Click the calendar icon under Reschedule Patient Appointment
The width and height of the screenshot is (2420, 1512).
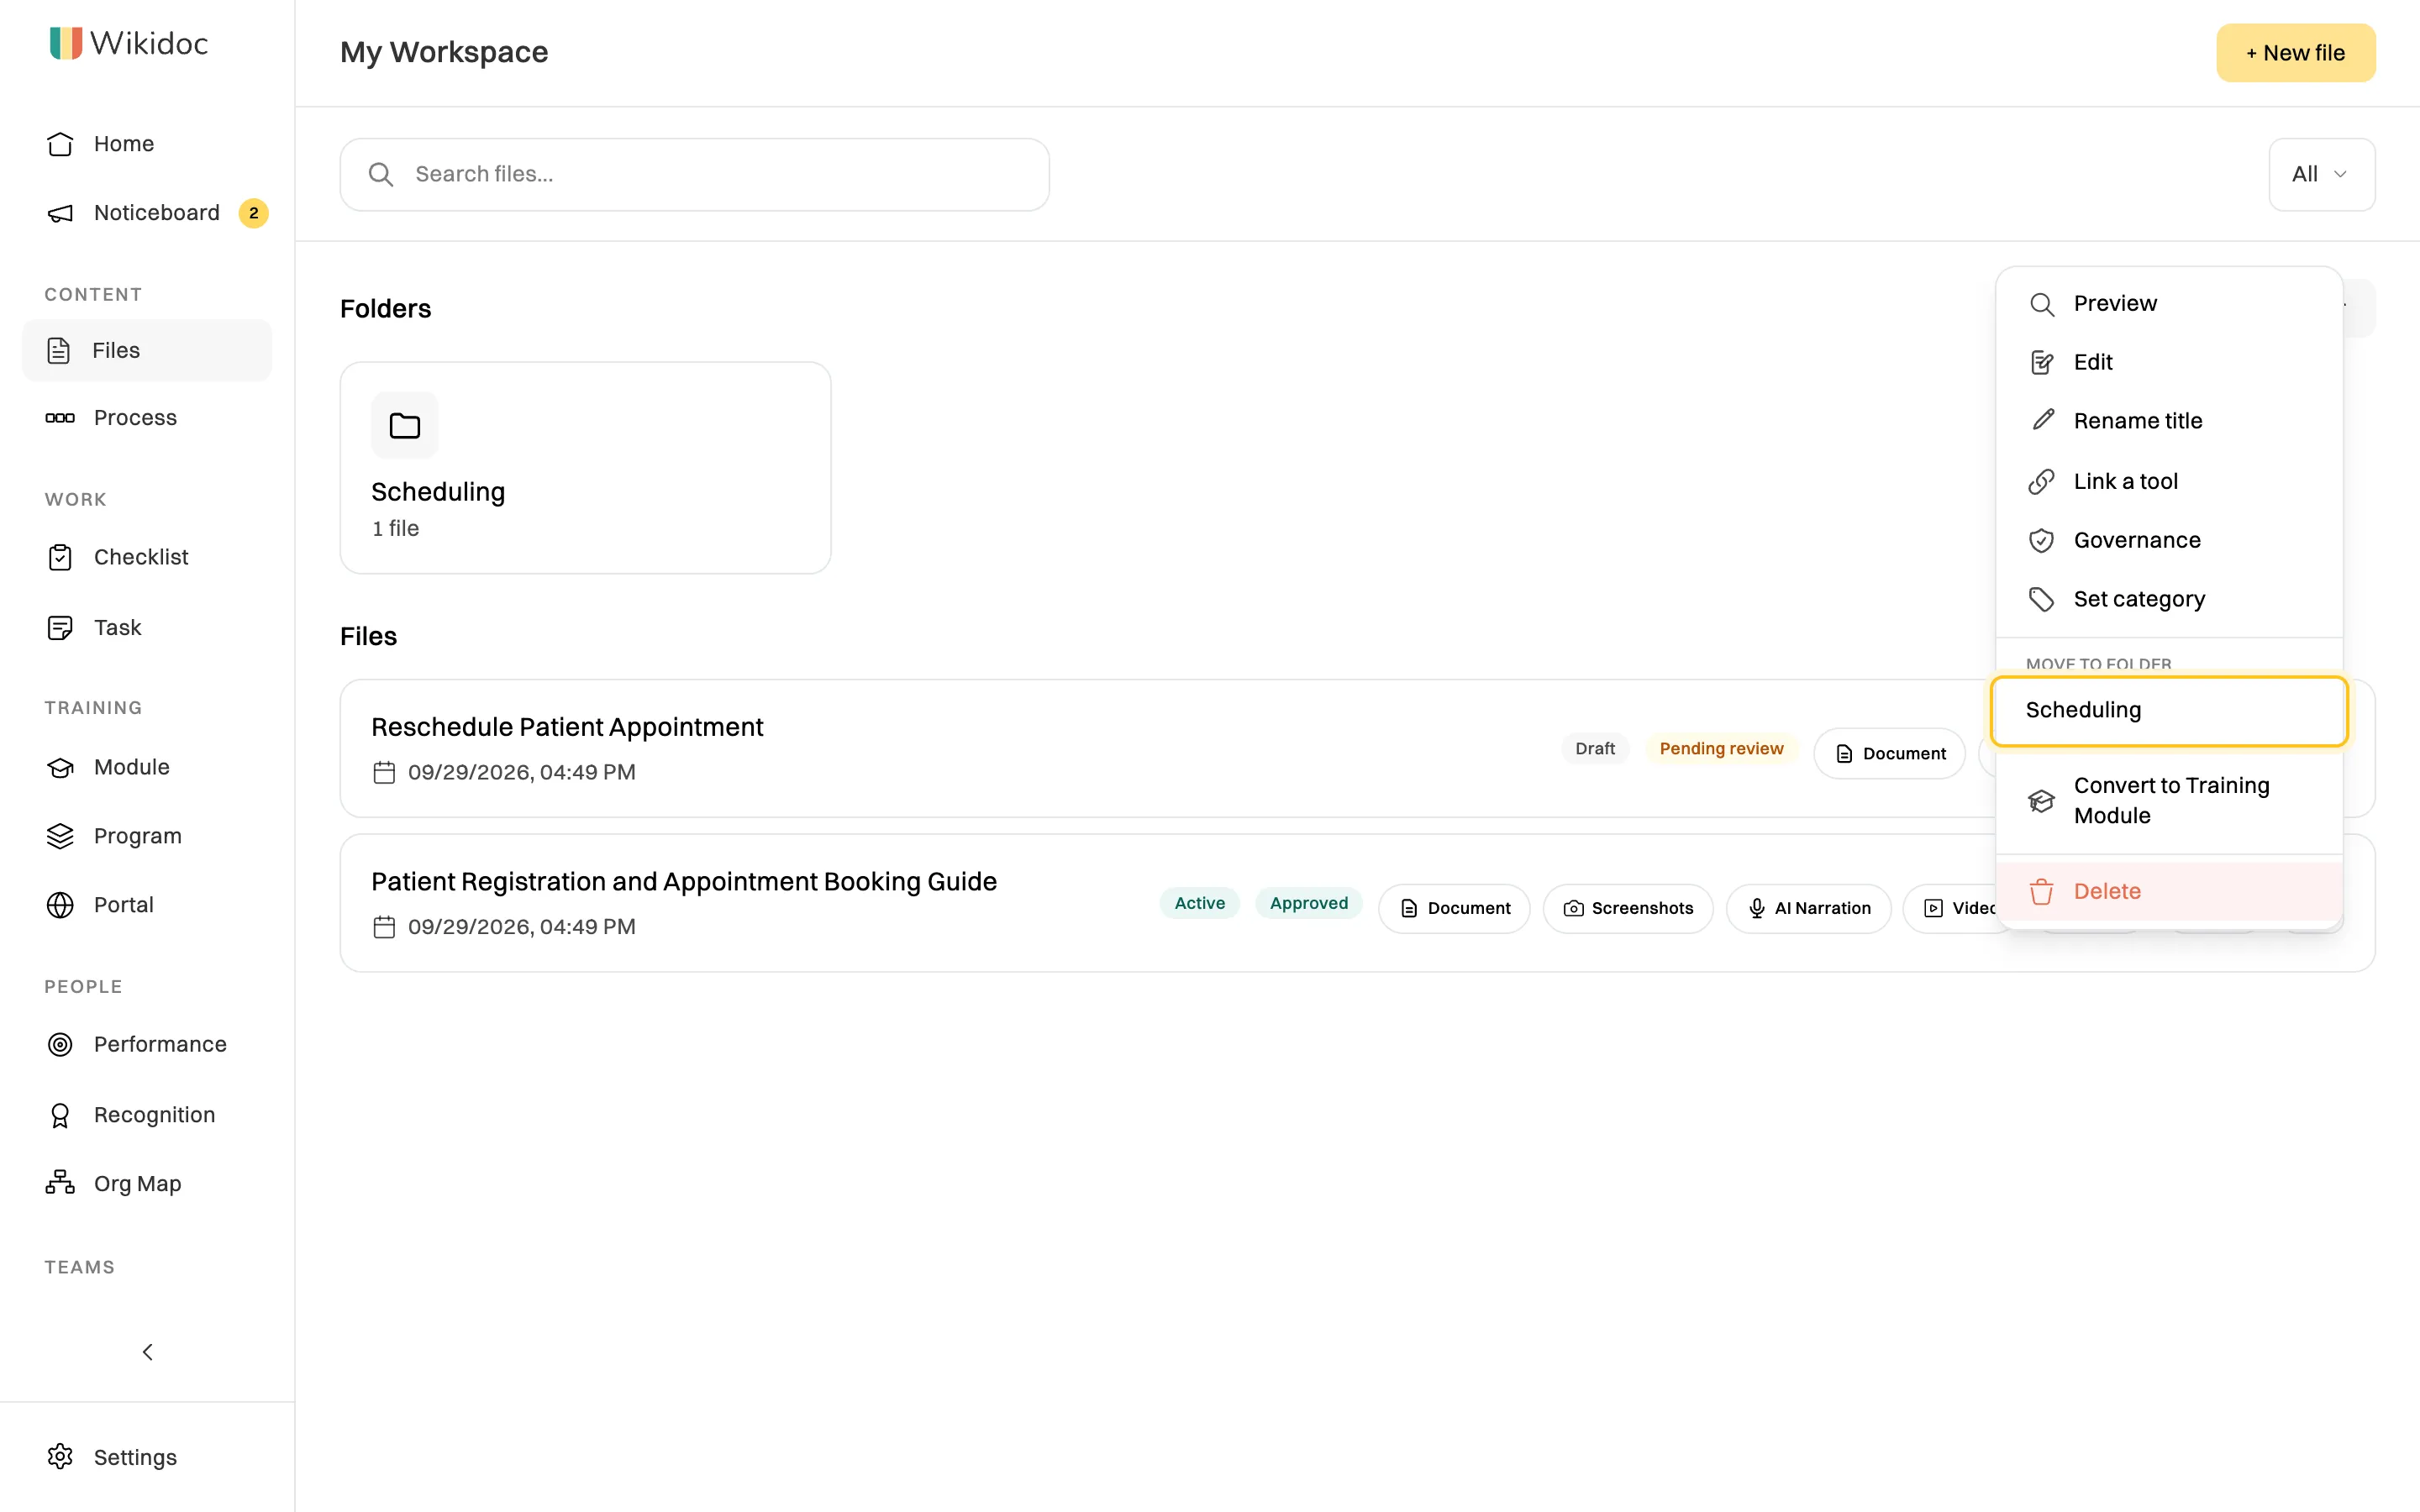[x=384, y=772]
